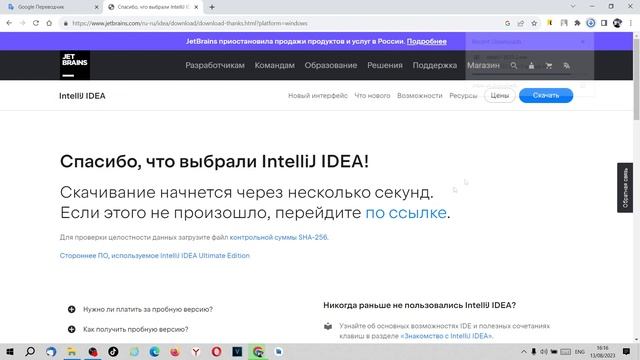Open File Explorer from taskbar
This screenshot has height=360, width=640.
(x=71, y=351)
